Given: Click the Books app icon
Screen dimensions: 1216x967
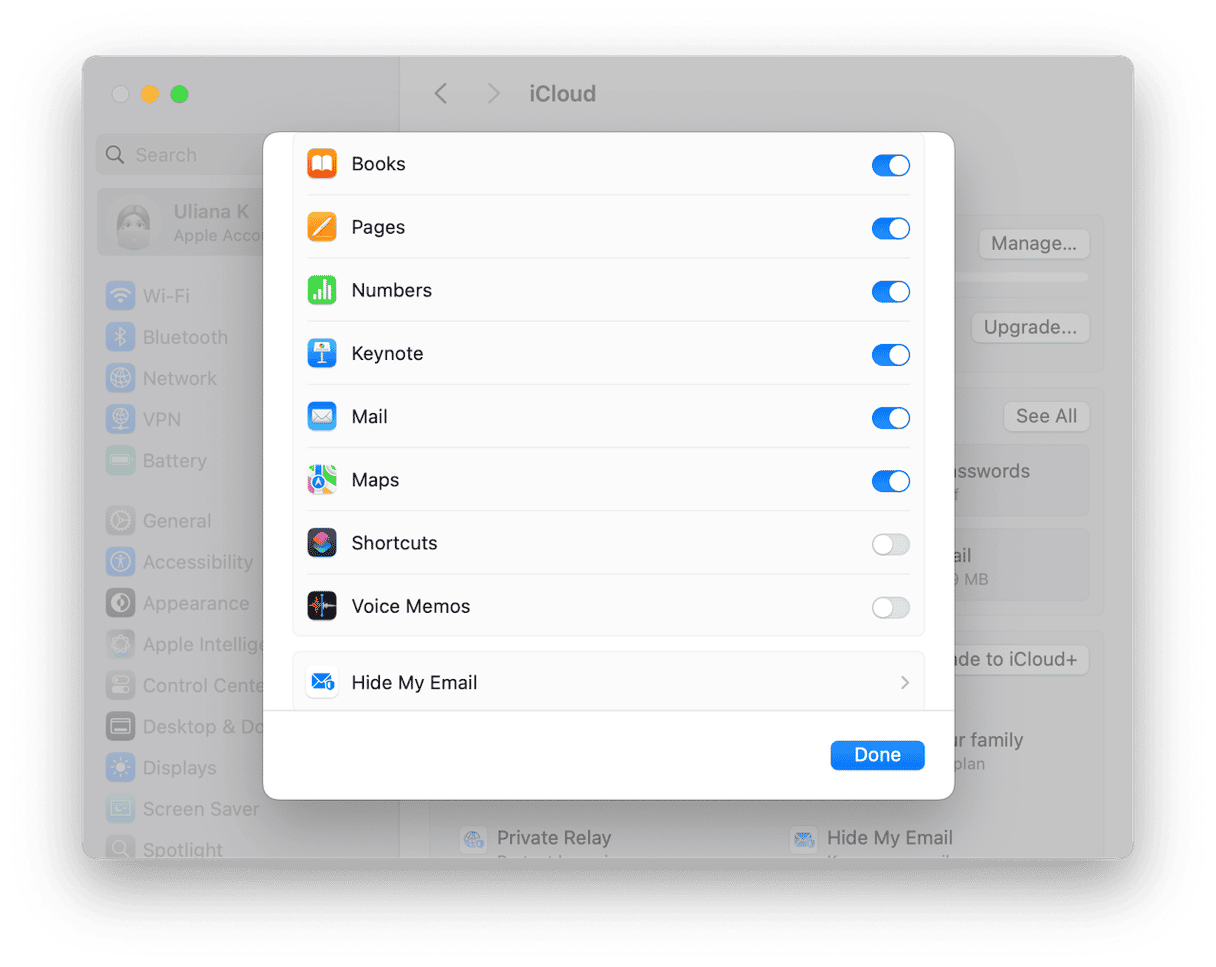Looking at the screenshot, I should click(x=322, y=164).
